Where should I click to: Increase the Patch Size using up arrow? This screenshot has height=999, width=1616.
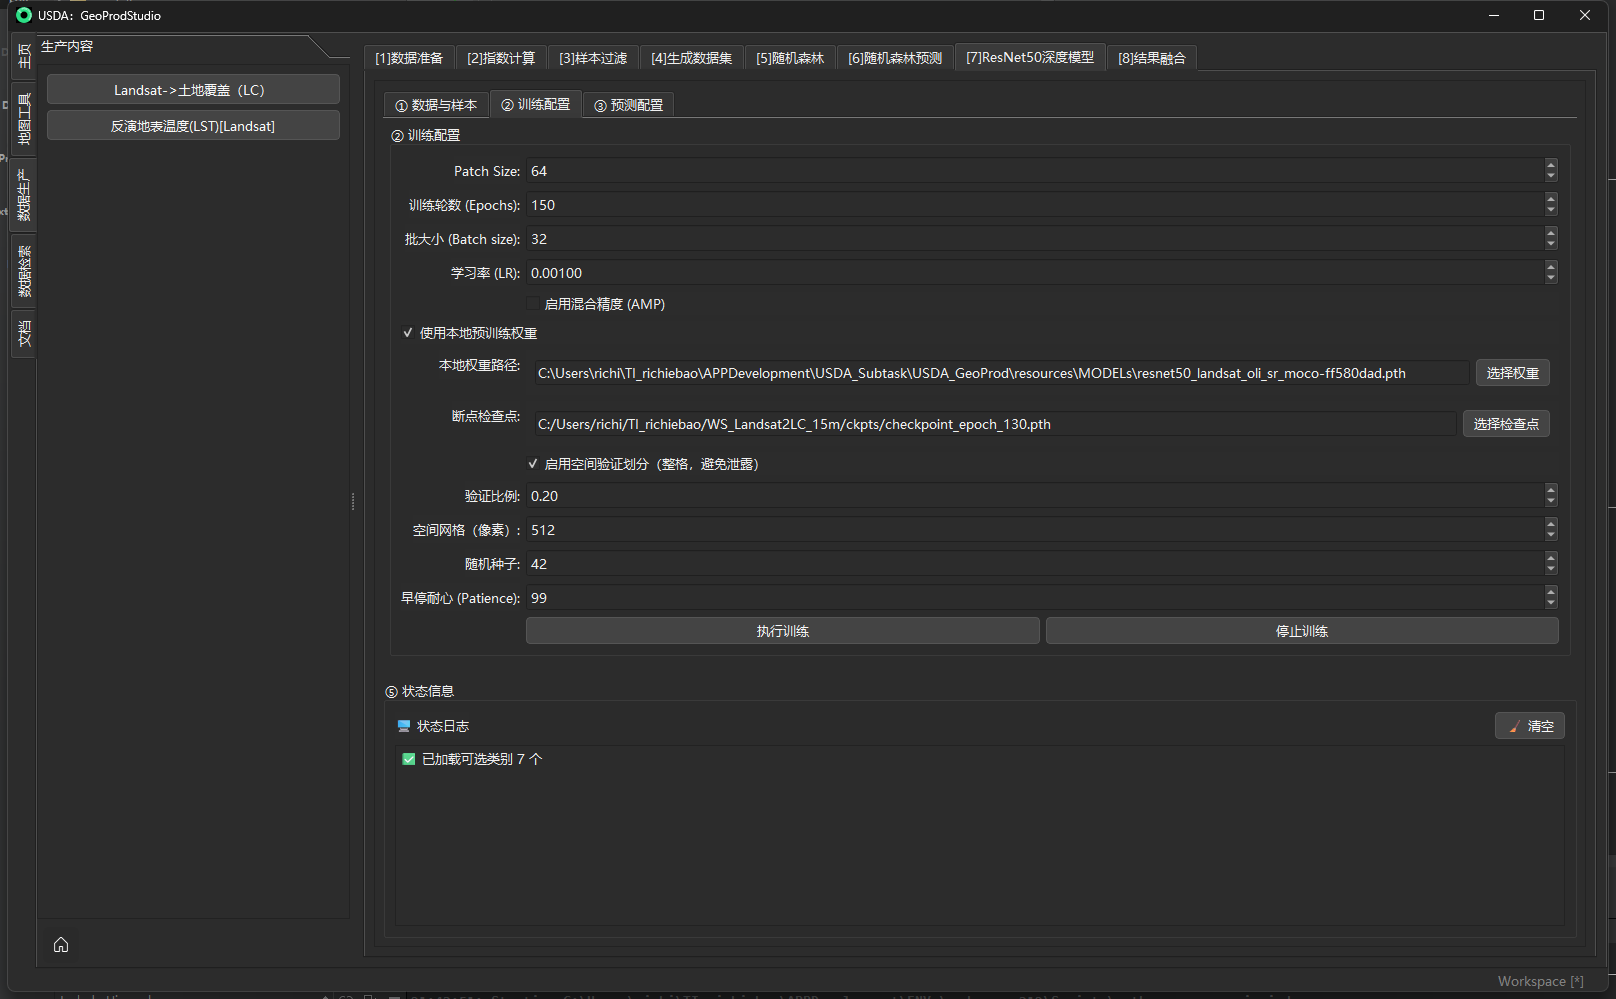(1550, 165)
